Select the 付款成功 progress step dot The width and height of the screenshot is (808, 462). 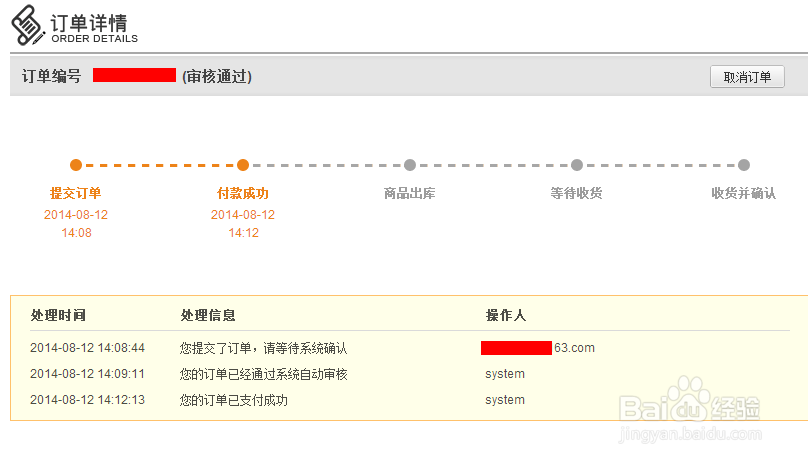243,165
